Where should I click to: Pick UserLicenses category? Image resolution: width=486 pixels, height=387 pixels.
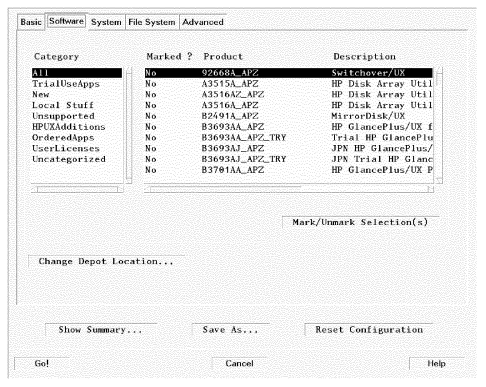pyautogui.click(x=77, y=148)
